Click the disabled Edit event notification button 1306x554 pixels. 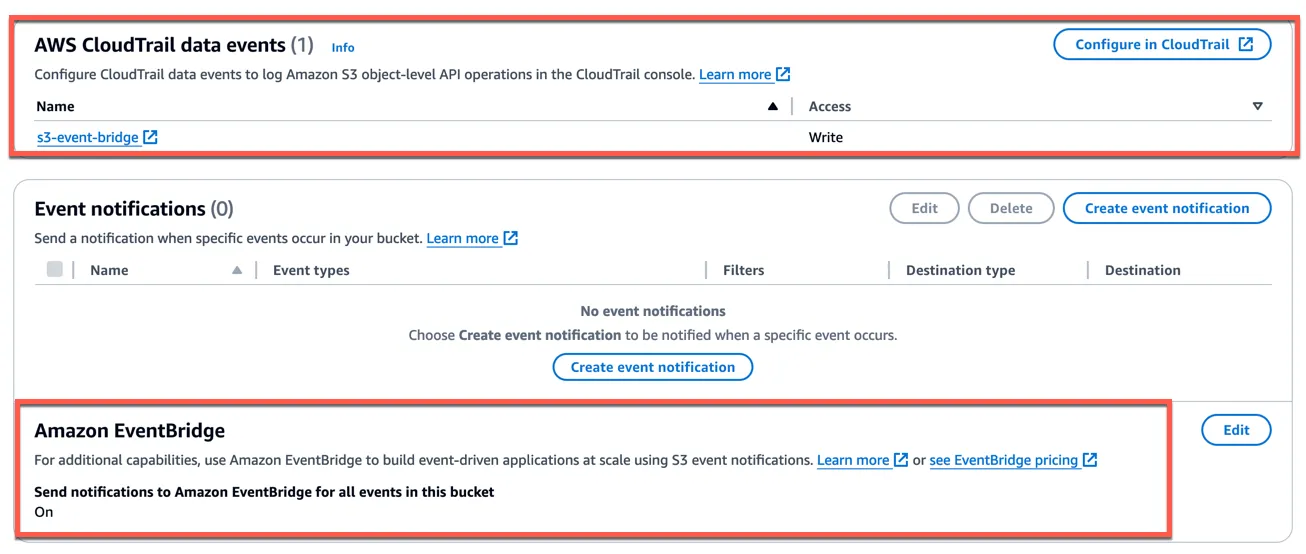pyautogui.click(x=924, y=208)
